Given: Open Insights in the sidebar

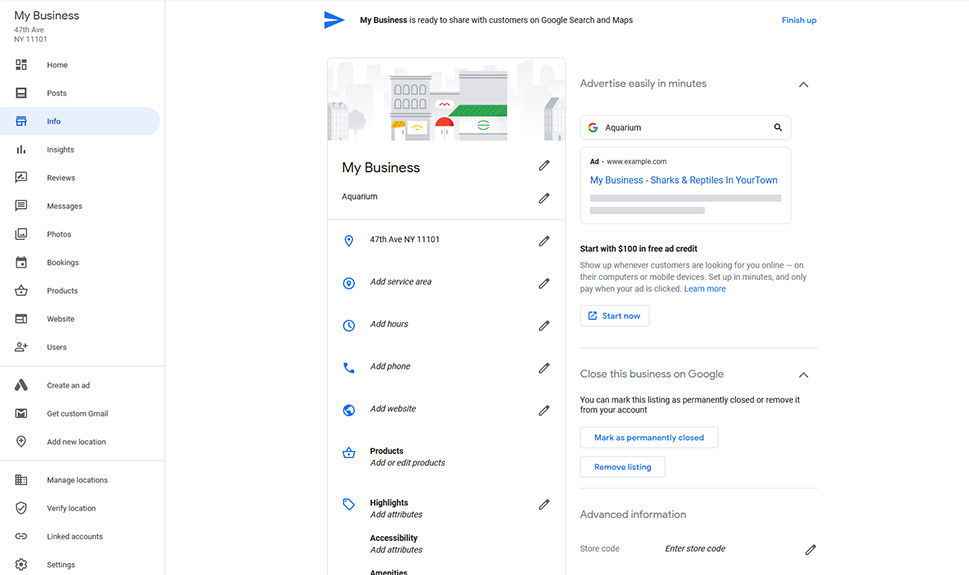Looking at the screenshot, I should click(x=60, y=150).
